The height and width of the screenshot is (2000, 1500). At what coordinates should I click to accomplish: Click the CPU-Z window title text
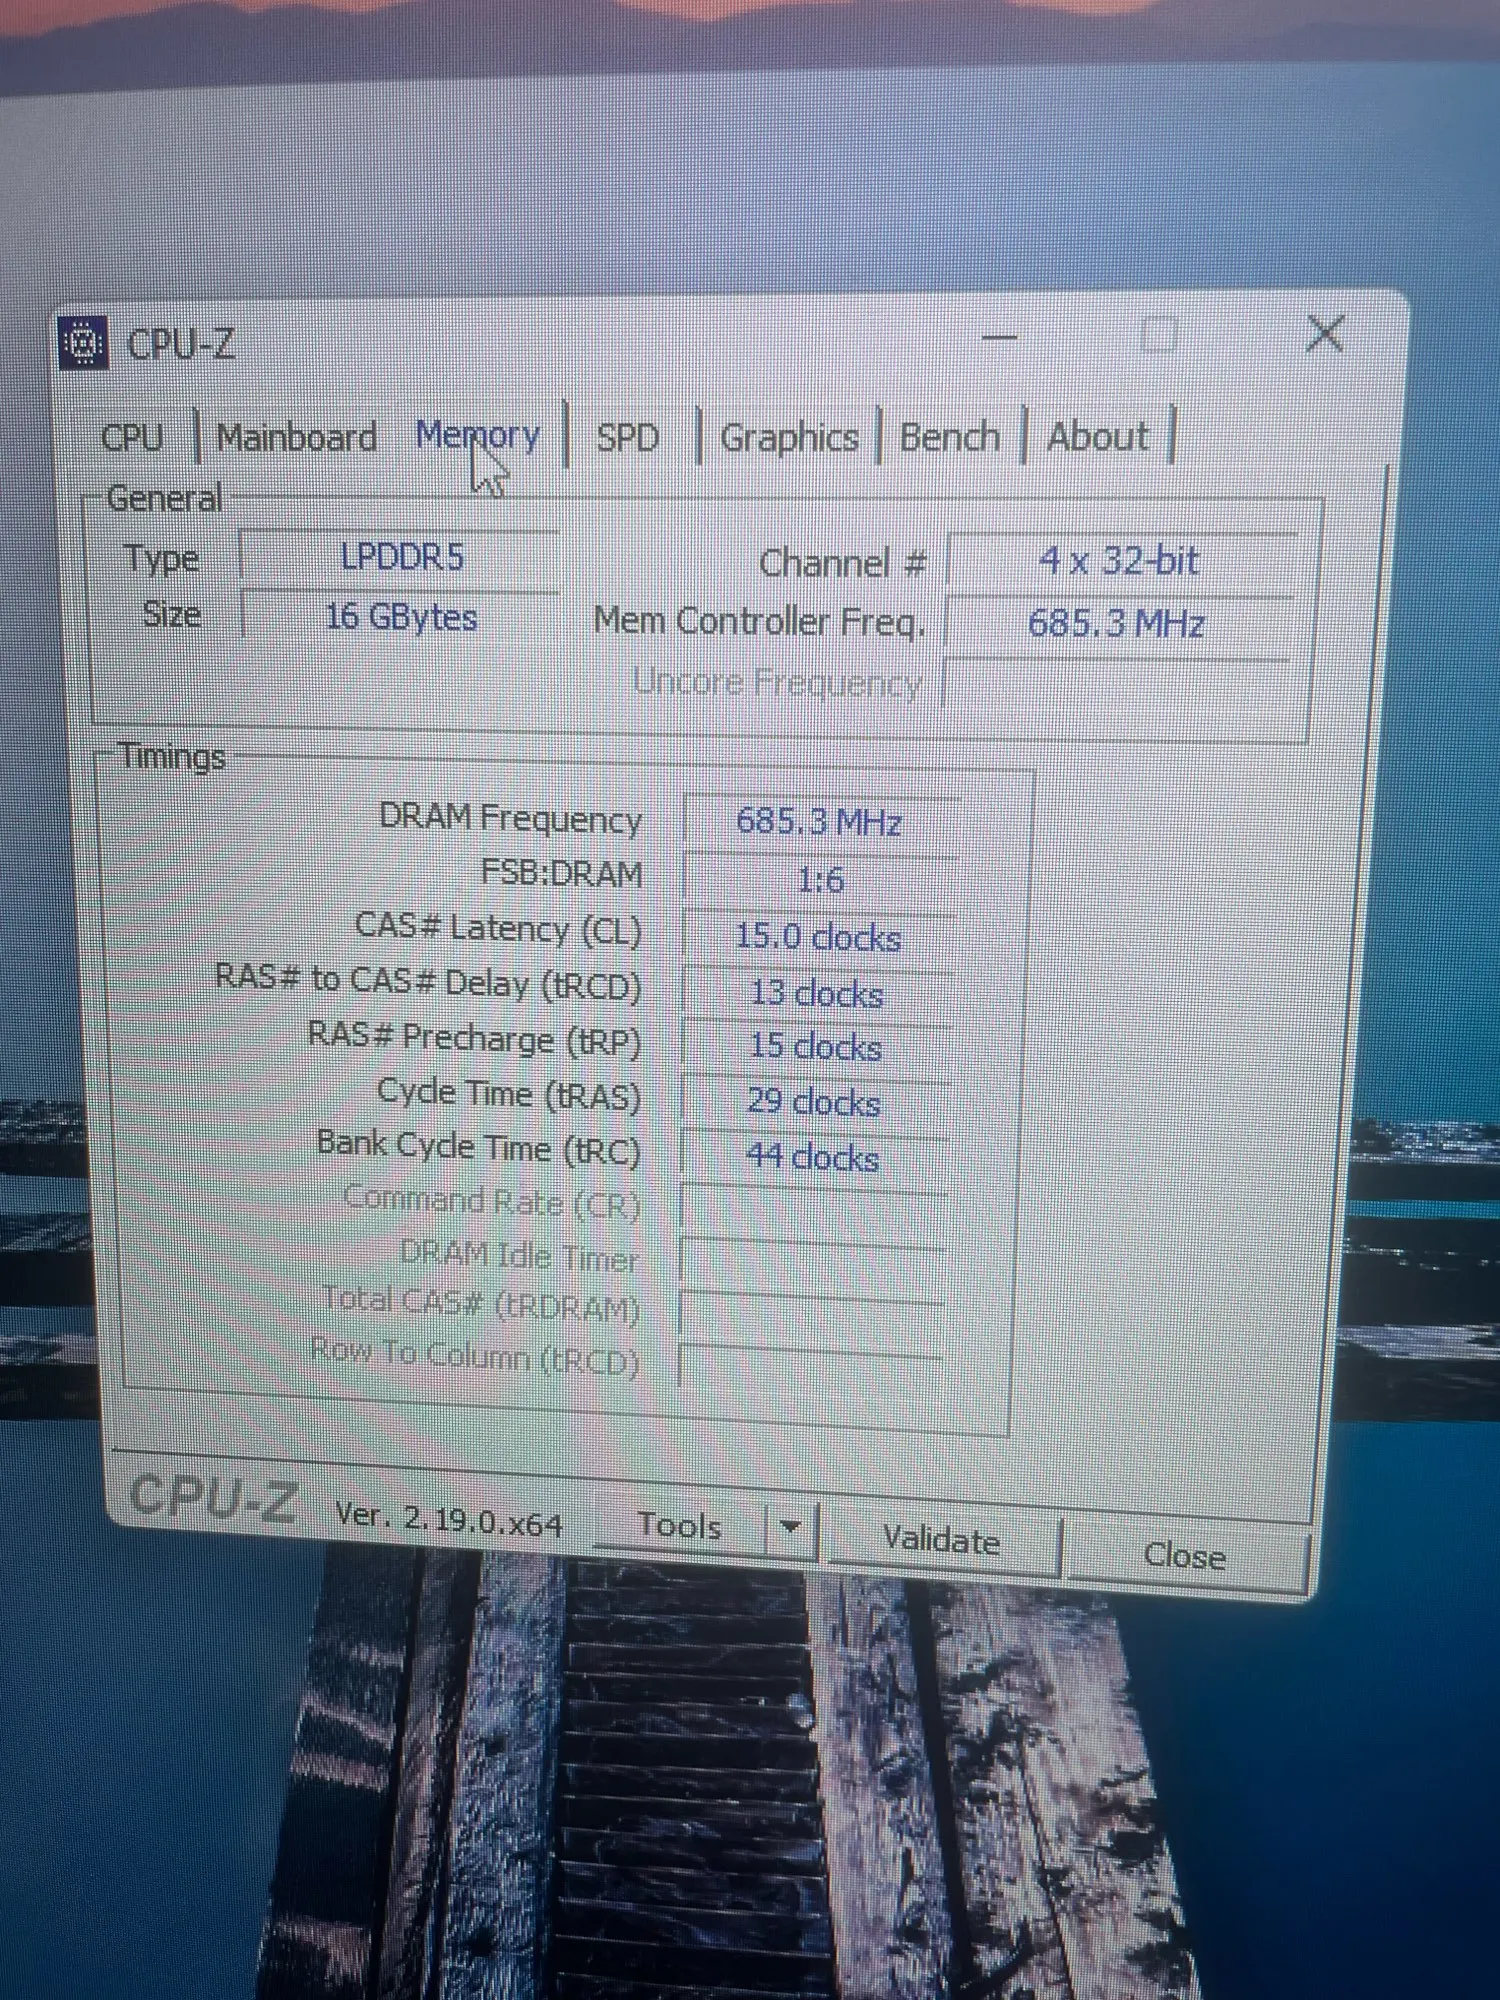[181, 345]
